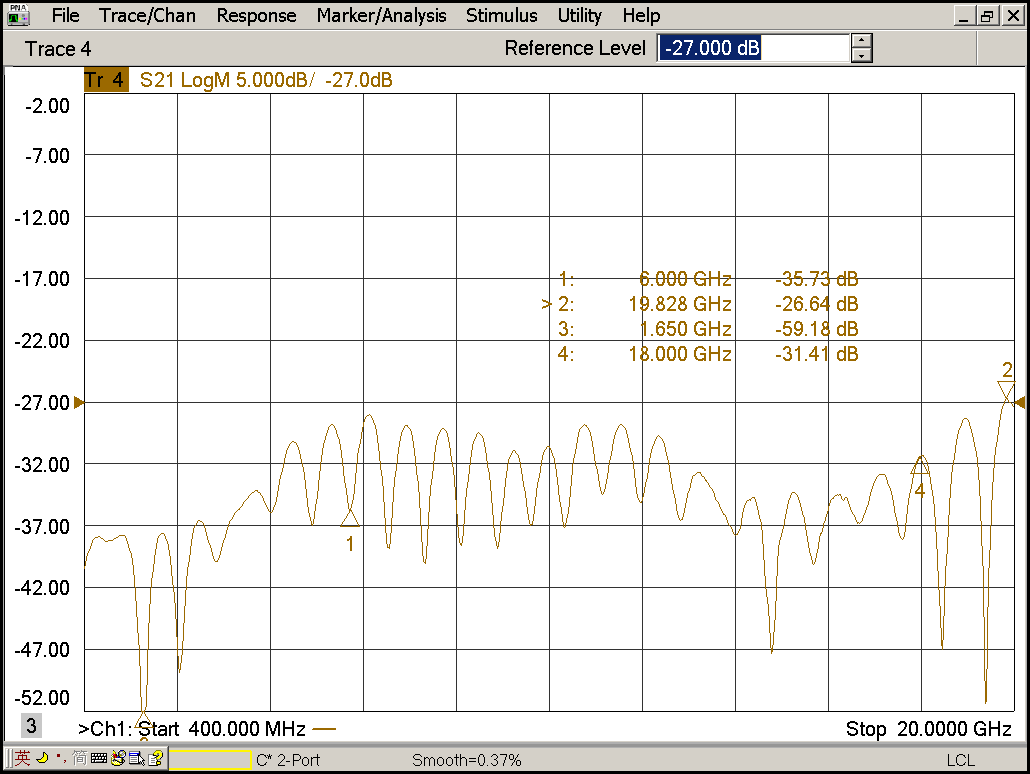
Task: Select marker 1 triangle on the trace
Action: coord(350,518)
